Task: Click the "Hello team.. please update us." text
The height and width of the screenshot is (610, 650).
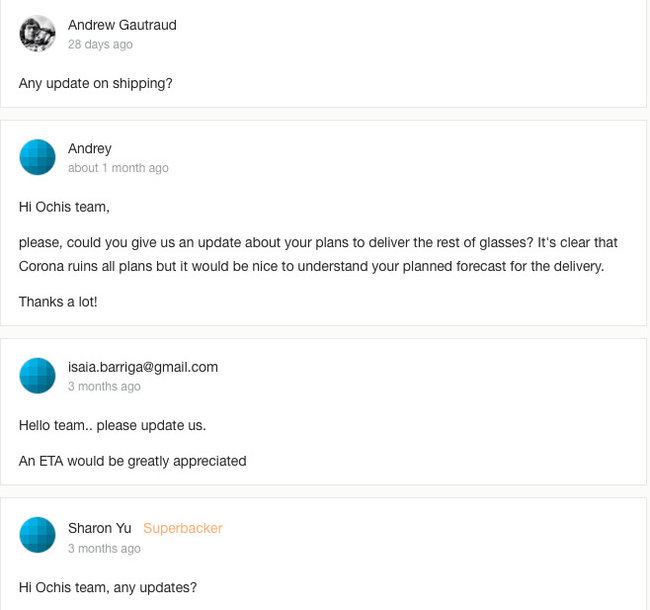Action: click(112, 425)
